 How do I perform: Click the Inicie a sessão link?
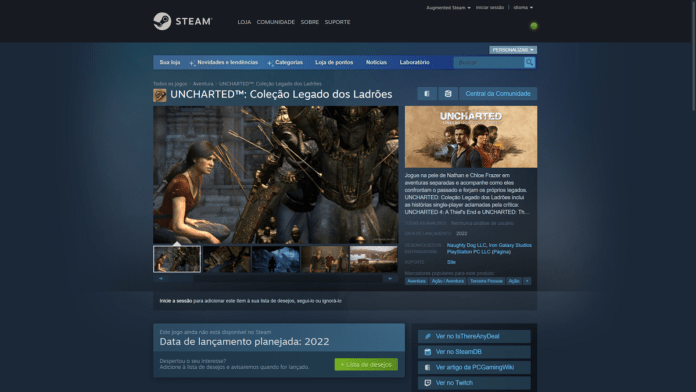[x=176, y=301]
